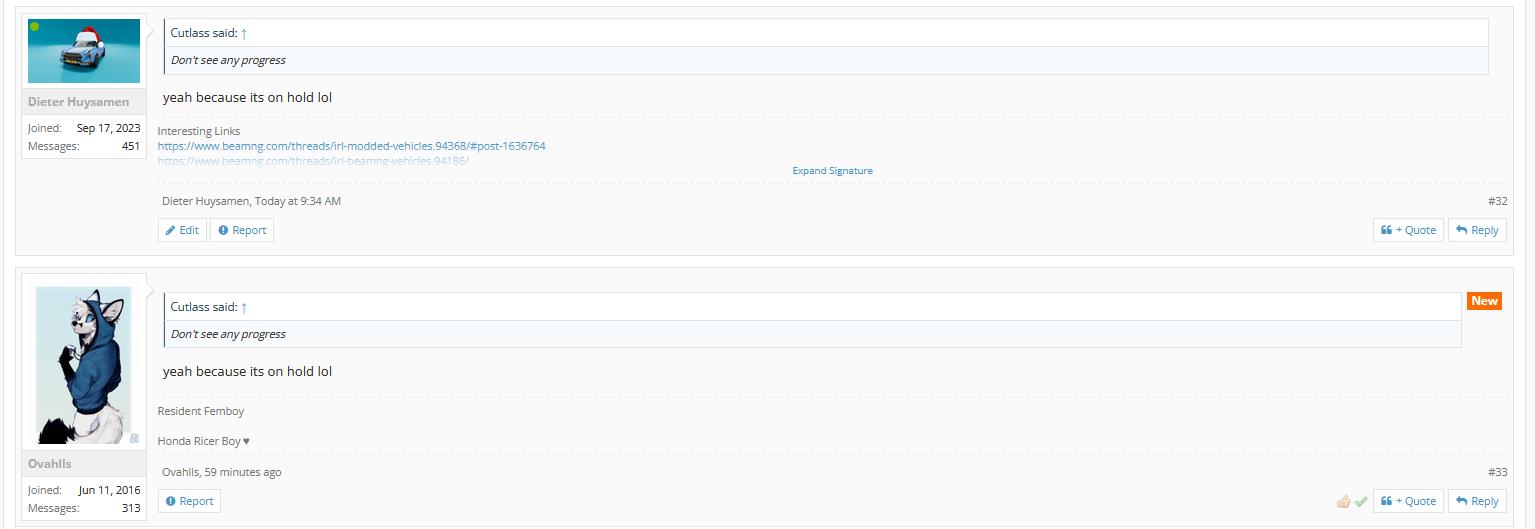This screenshot has height=529, width=1535.
Task: Open post permalink #32
Action: click(1497, 201)
